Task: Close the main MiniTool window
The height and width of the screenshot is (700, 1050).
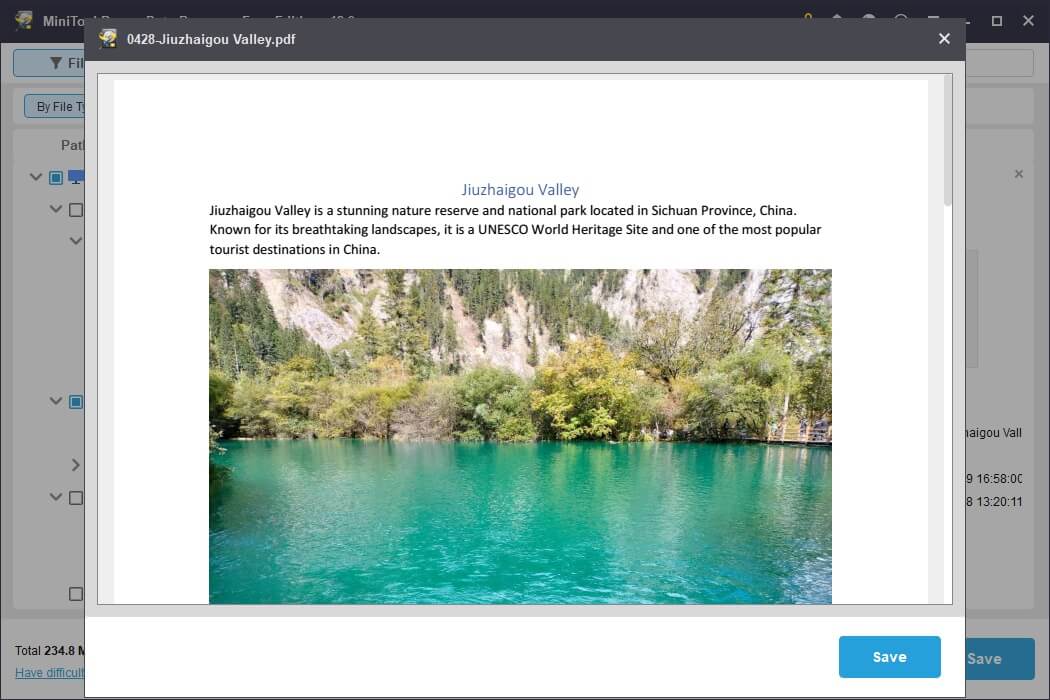Action: point(1029,21)
